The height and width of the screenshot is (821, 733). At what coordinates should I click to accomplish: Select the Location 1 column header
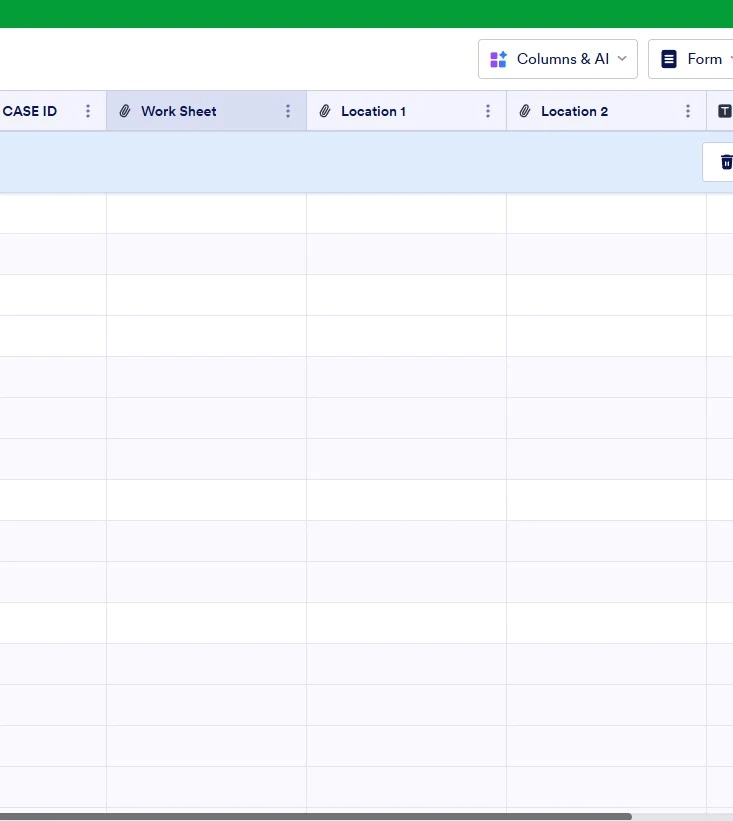406,111
